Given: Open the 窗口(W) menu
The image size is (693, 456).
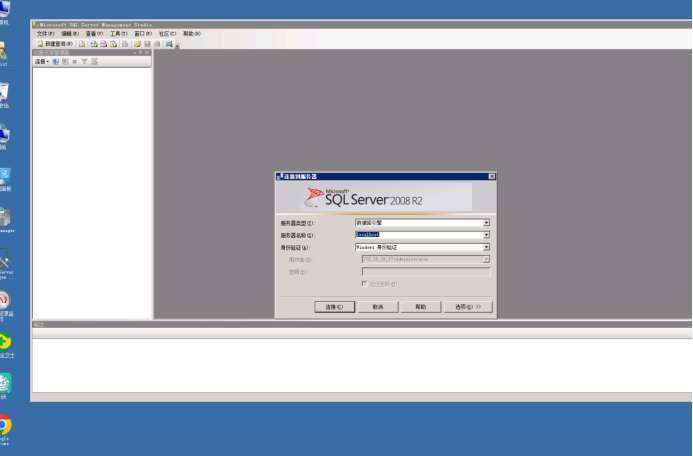Looking at the screenshot, I should [x=143, y=34].
